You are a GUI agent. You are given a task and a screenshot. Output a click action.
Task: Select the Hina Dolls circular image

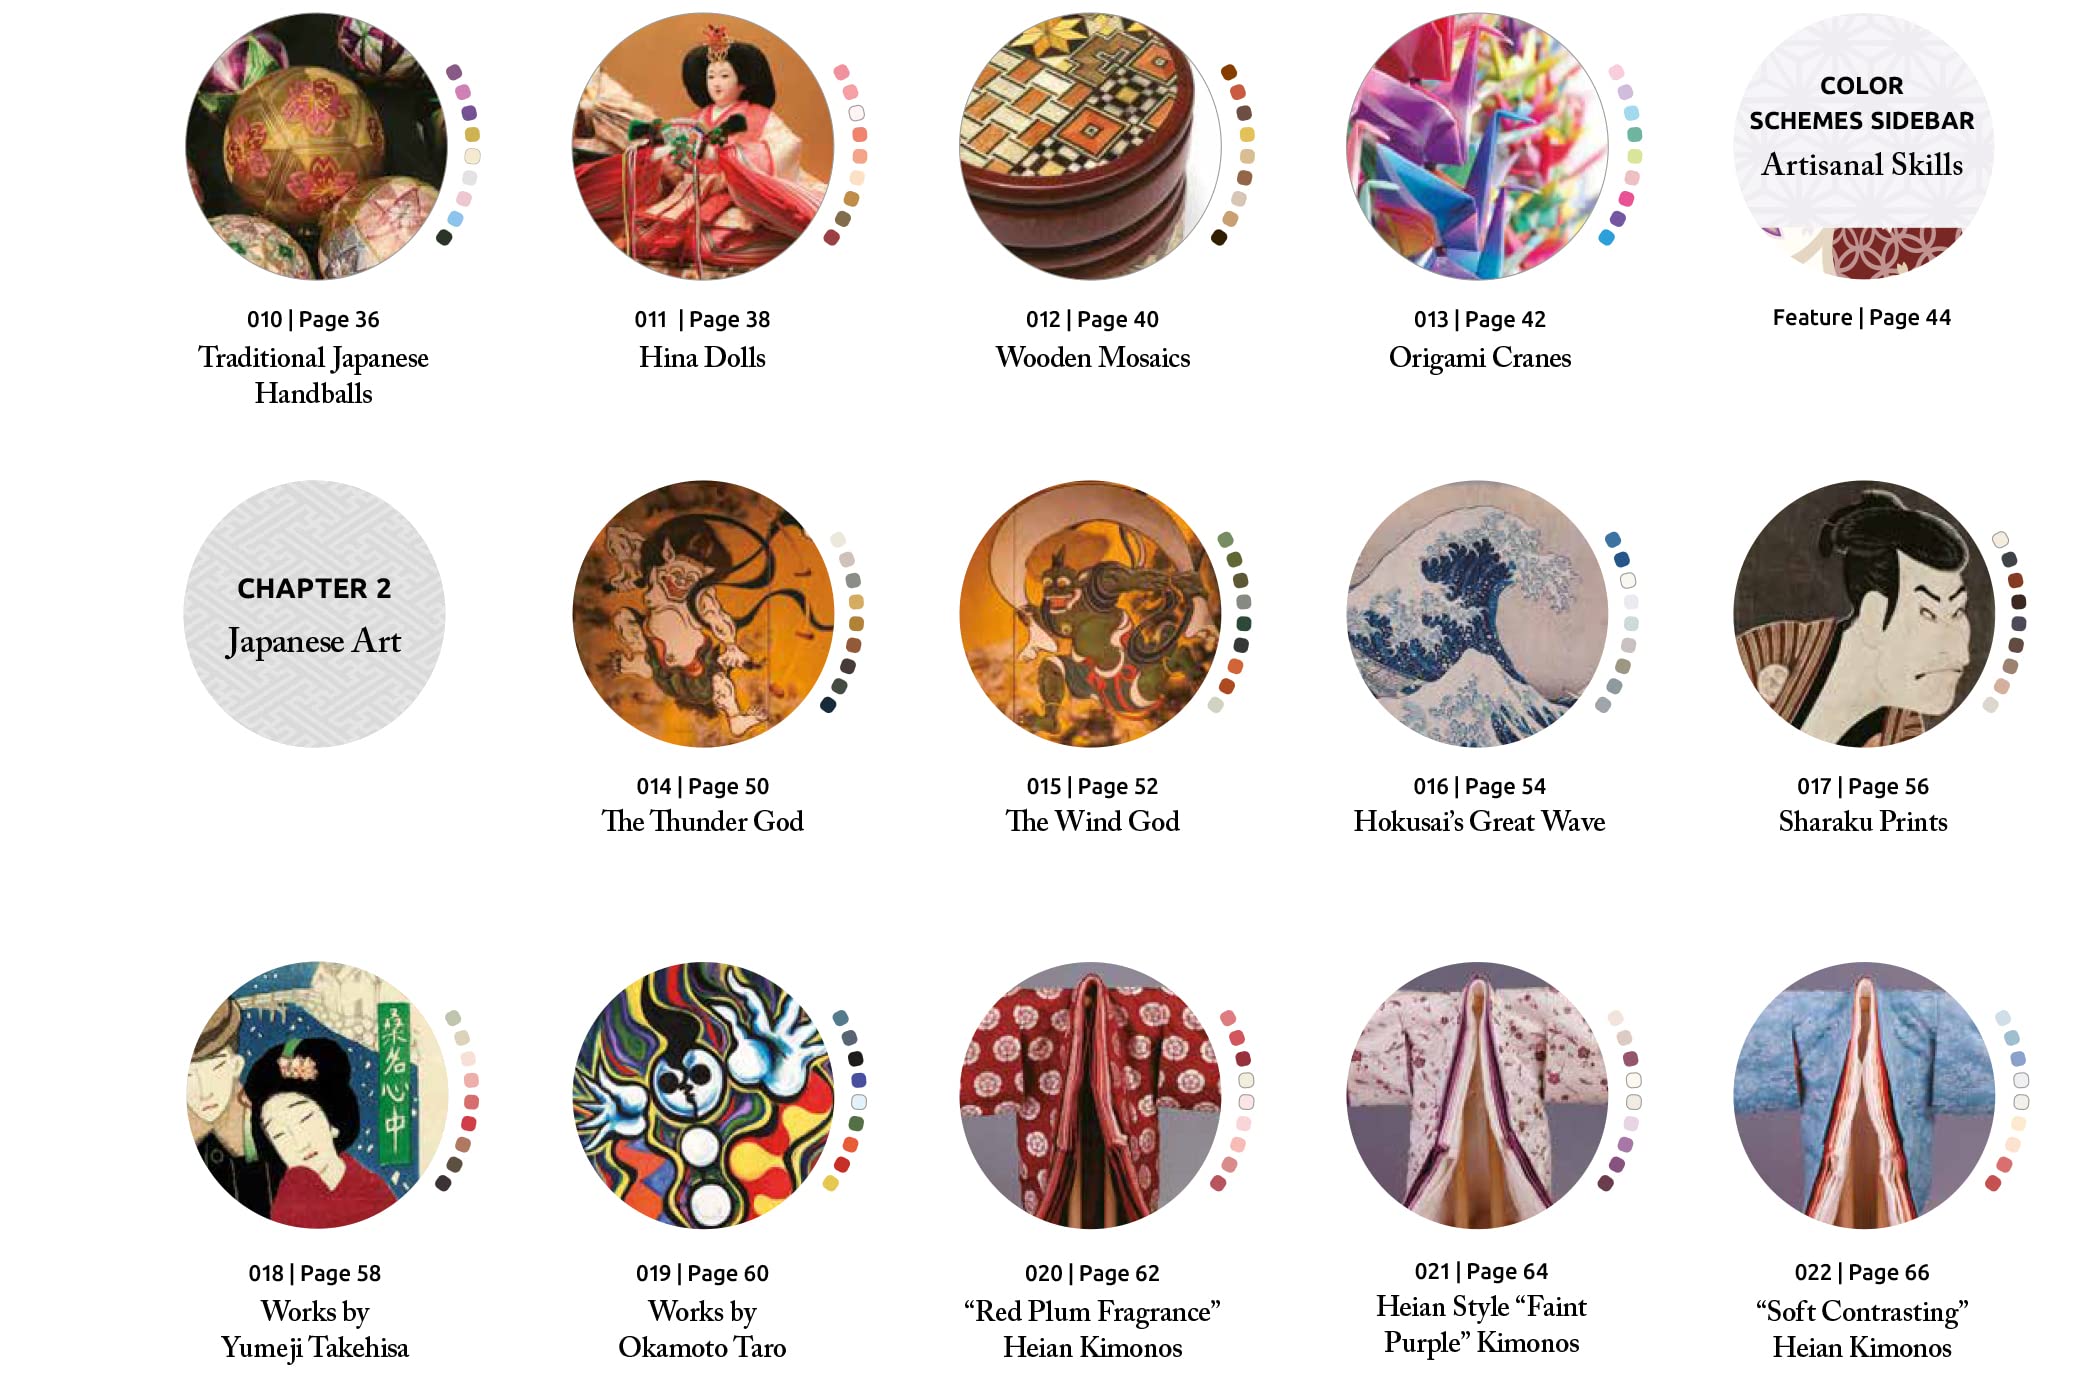[703, 146]
